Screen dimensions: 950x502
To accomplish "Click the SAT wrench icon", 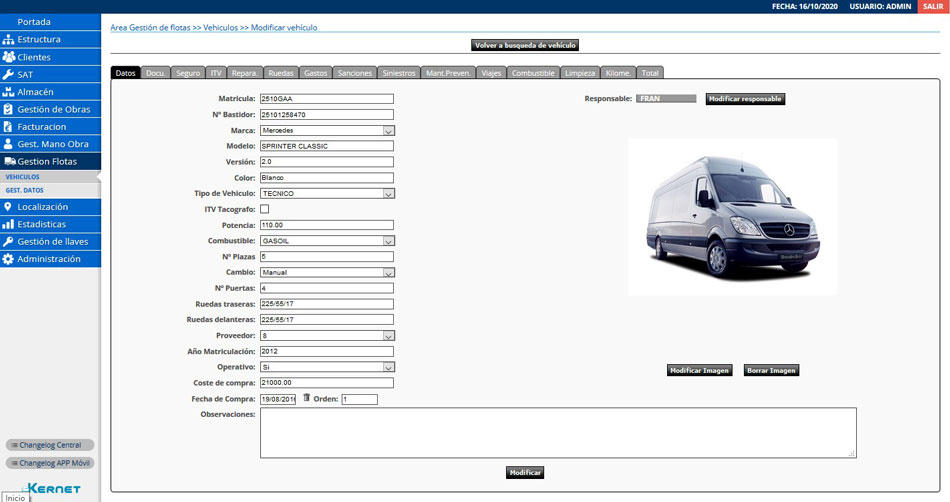I will pyautogui.click(x=9, y=74).
